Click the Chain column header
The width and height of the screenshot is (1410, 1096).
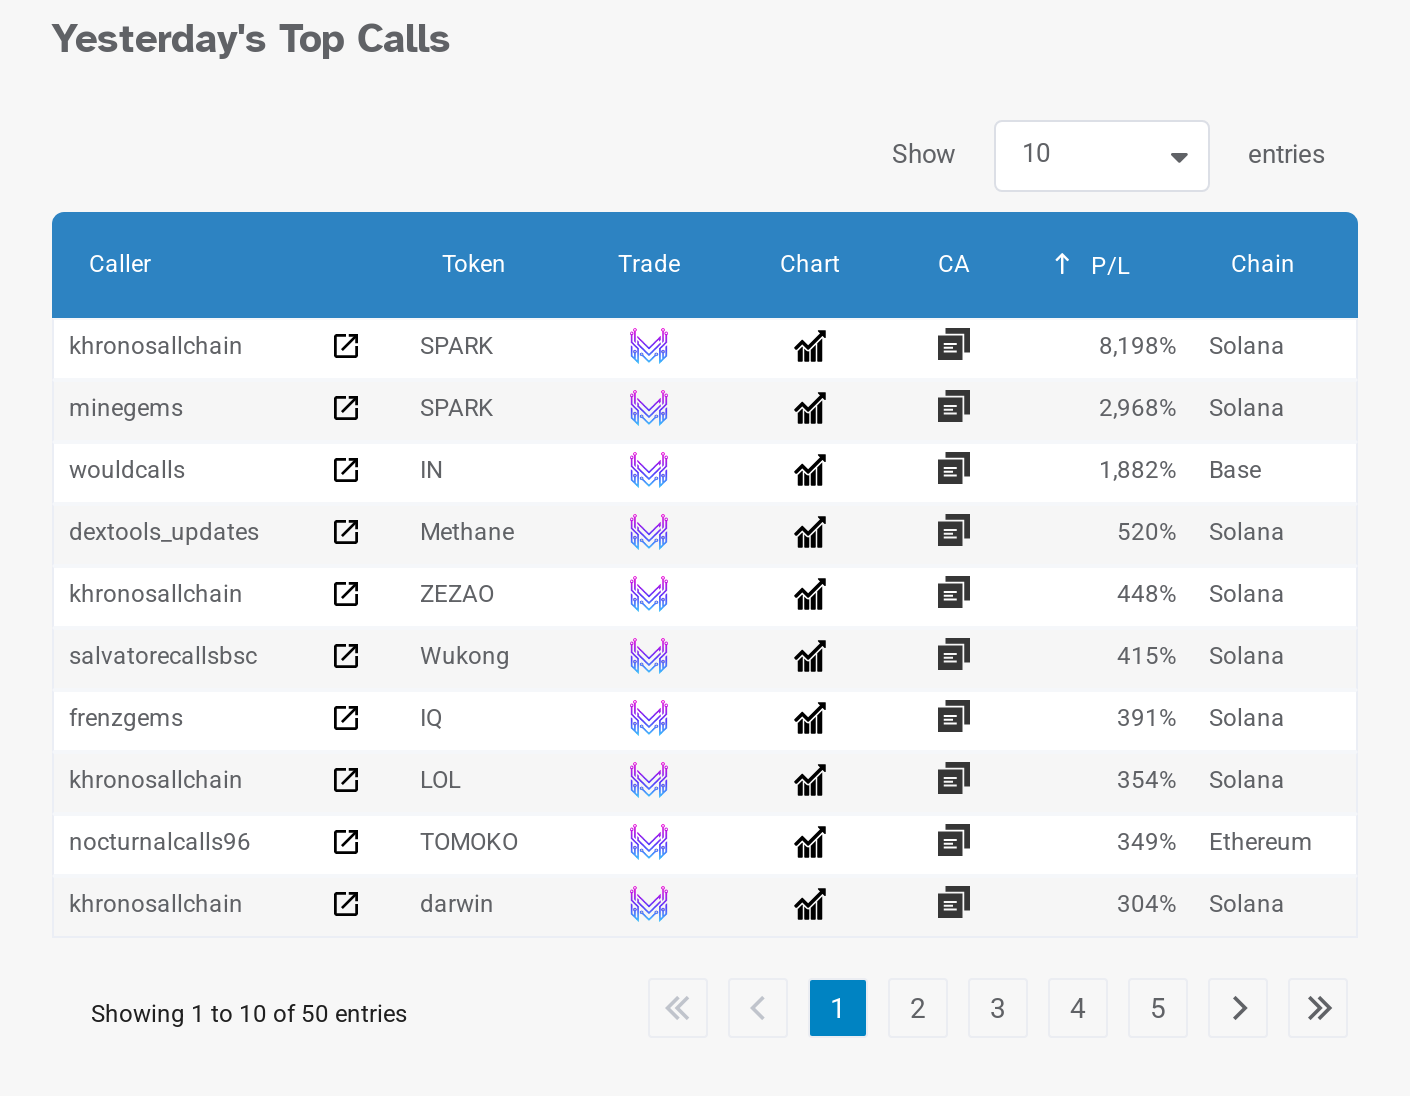(x=1262, y=264)
